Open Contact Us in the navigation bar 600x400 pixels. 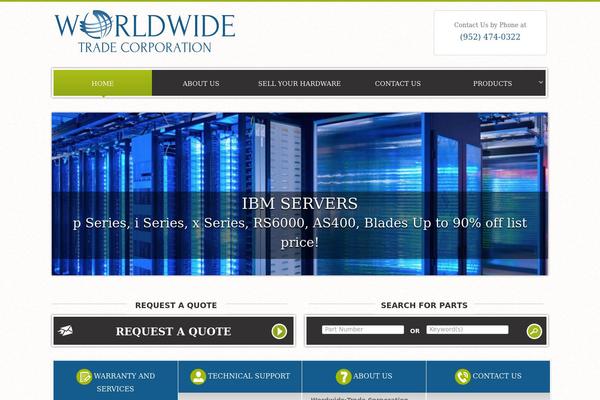pyautogui.click(x=398, y=83)
